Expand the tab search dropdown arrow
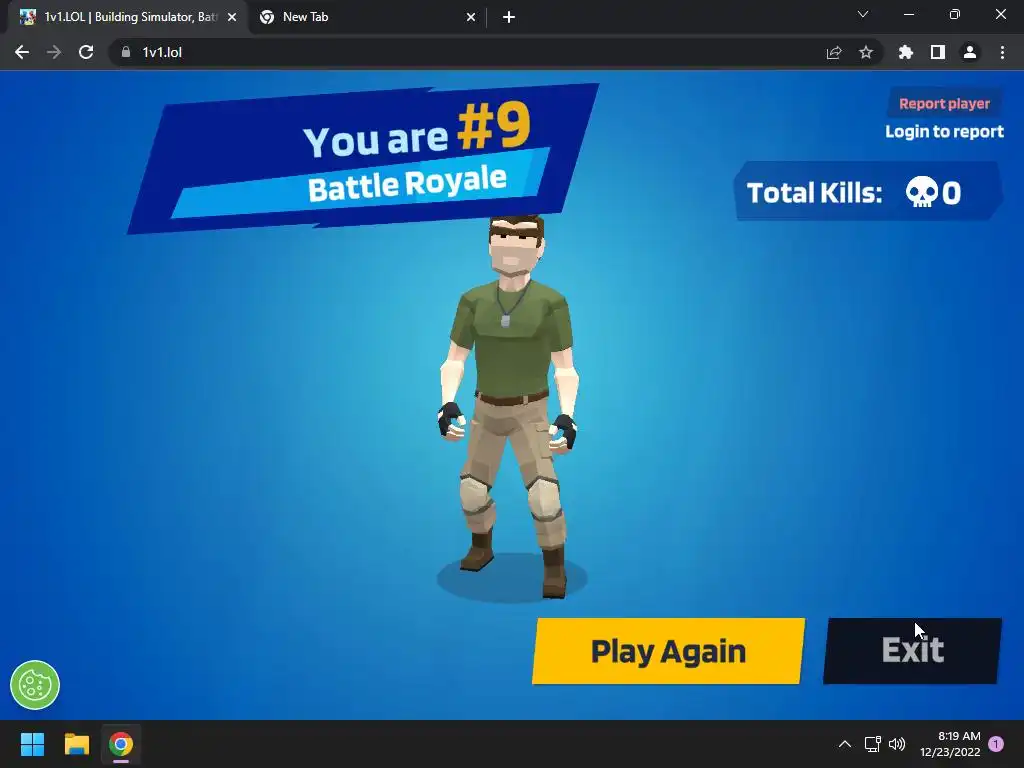1024x768 pixels. tap(863, 14)
